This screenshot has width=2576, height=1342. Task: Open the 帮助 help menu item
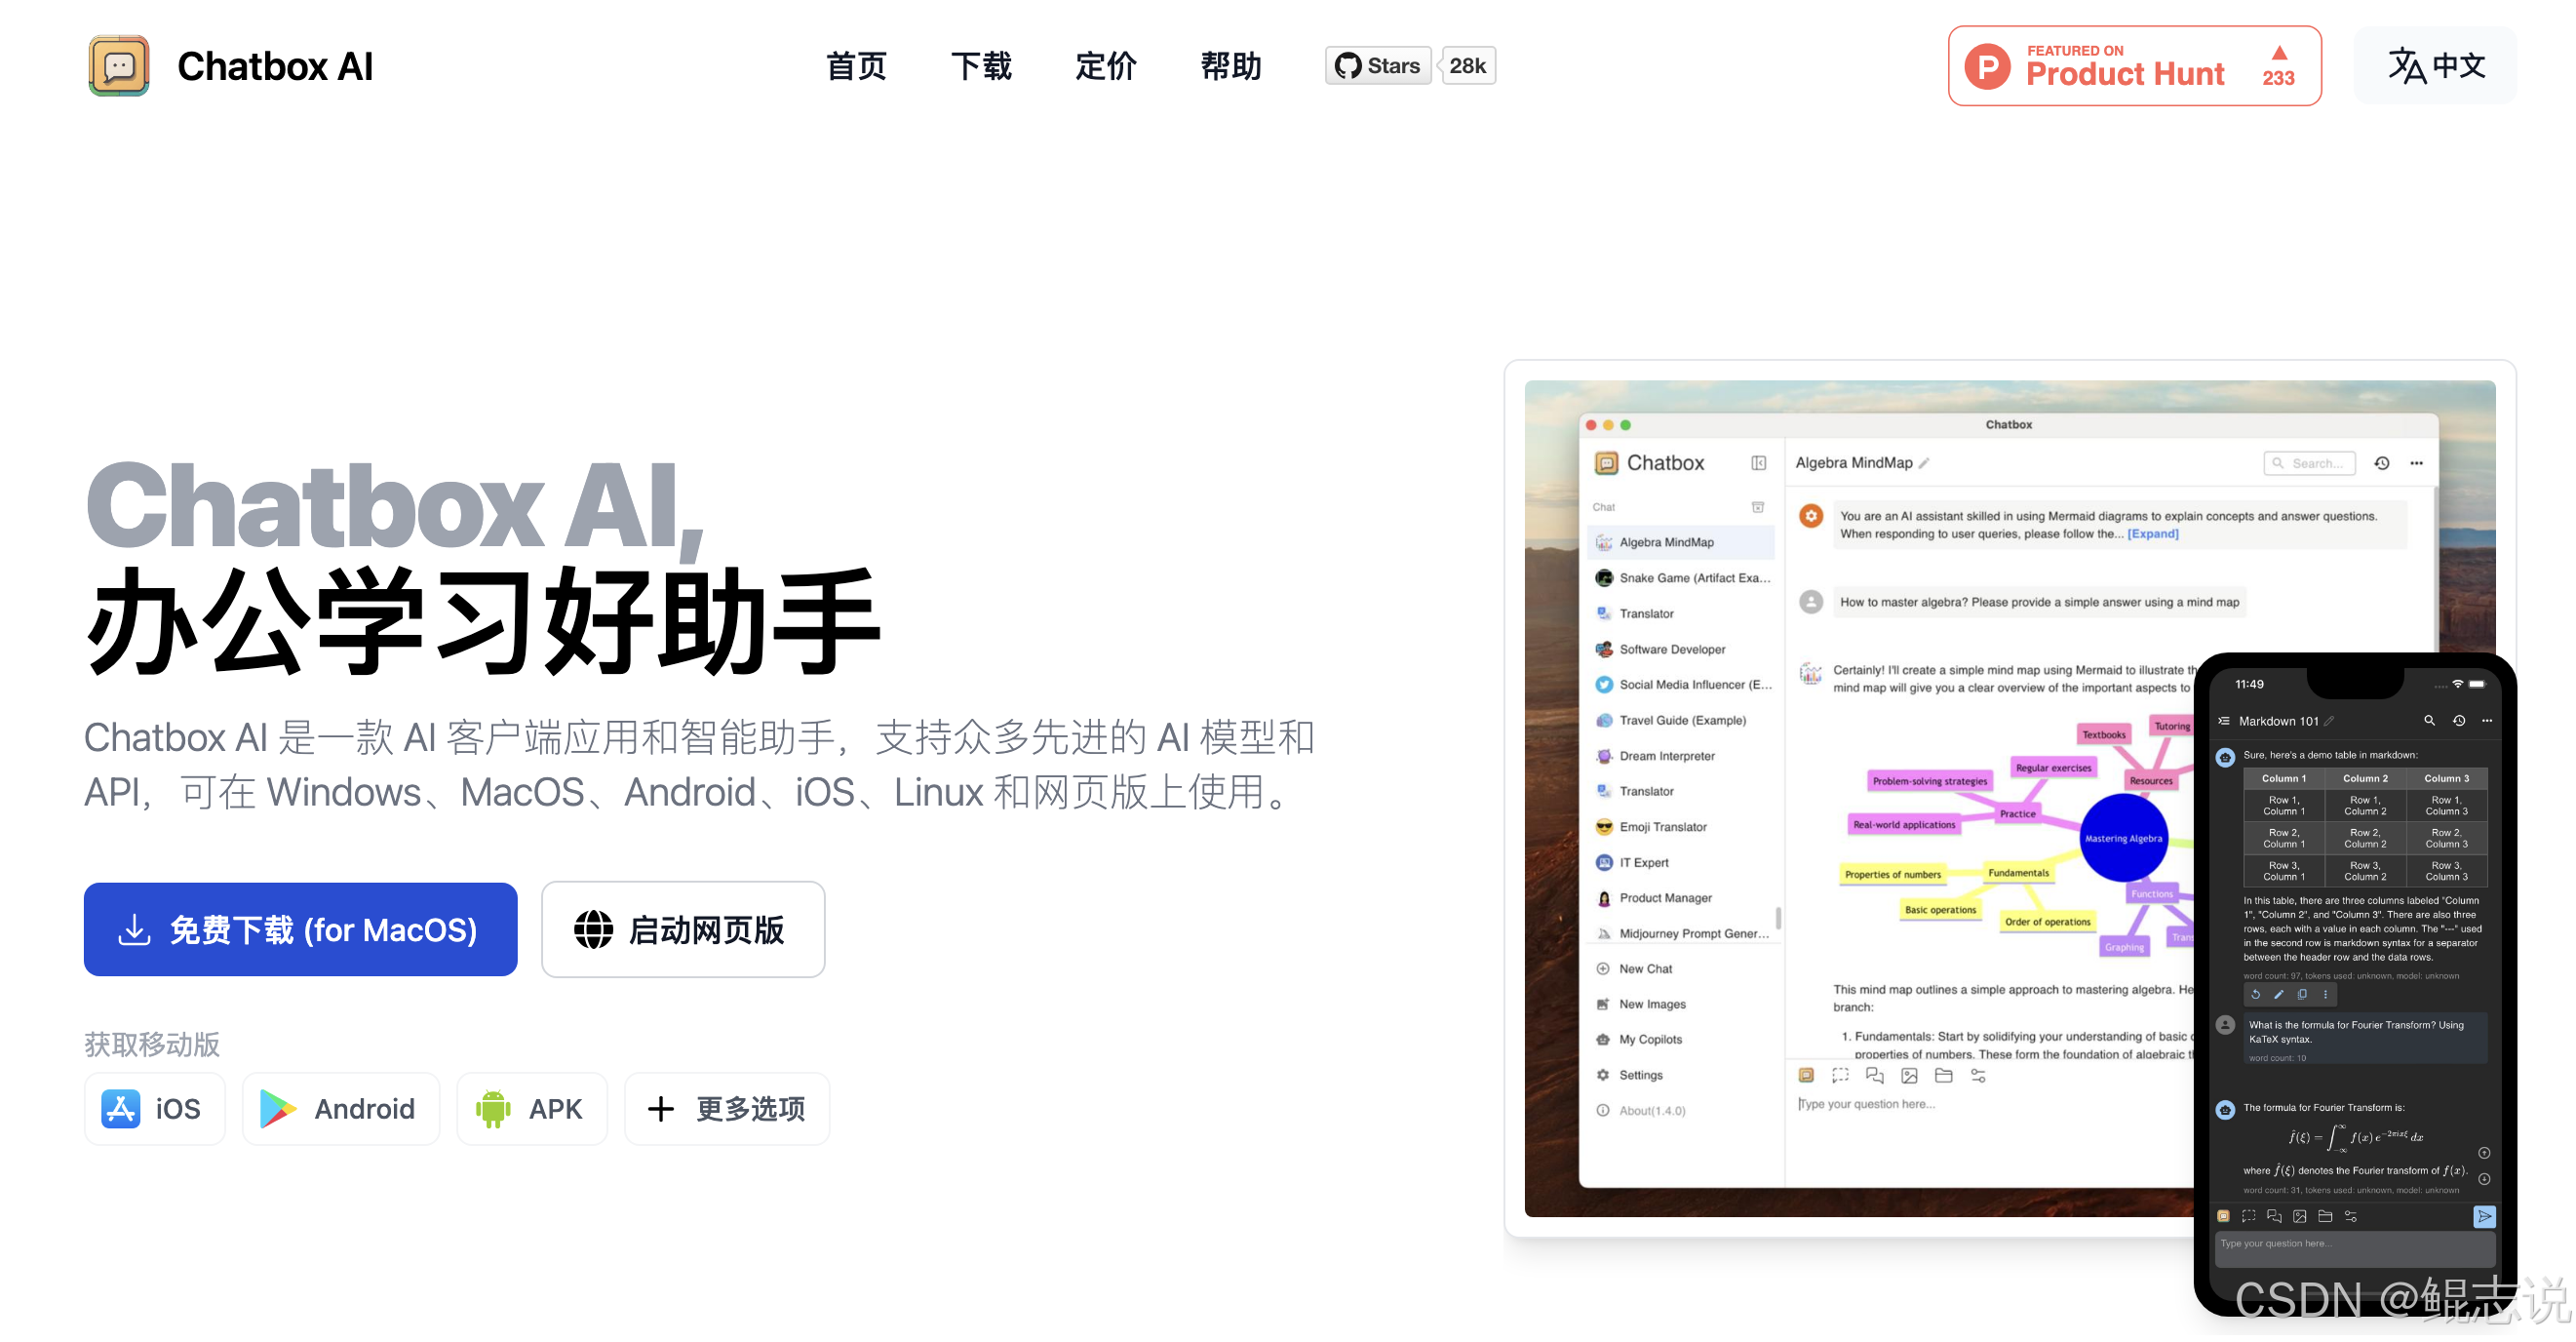[x=1231, y=66]
